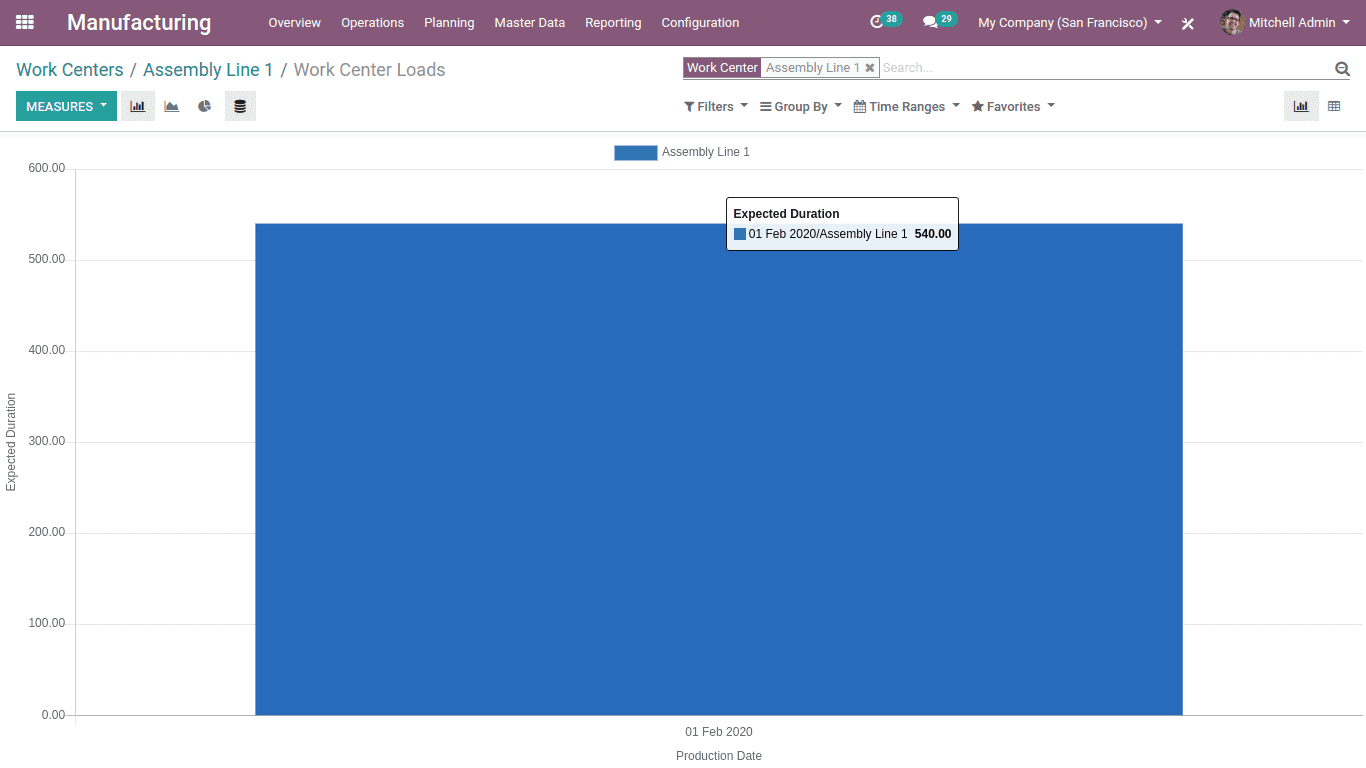Click the Manufacturing app title
1366x768 pixels.
coord(139,22)
